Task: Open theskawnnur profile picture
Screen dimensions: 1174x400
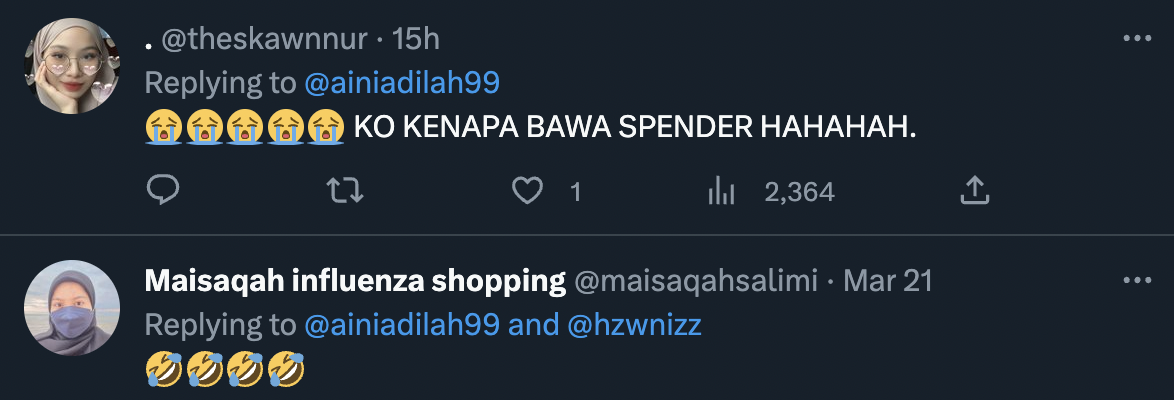Action: [72, 66]
